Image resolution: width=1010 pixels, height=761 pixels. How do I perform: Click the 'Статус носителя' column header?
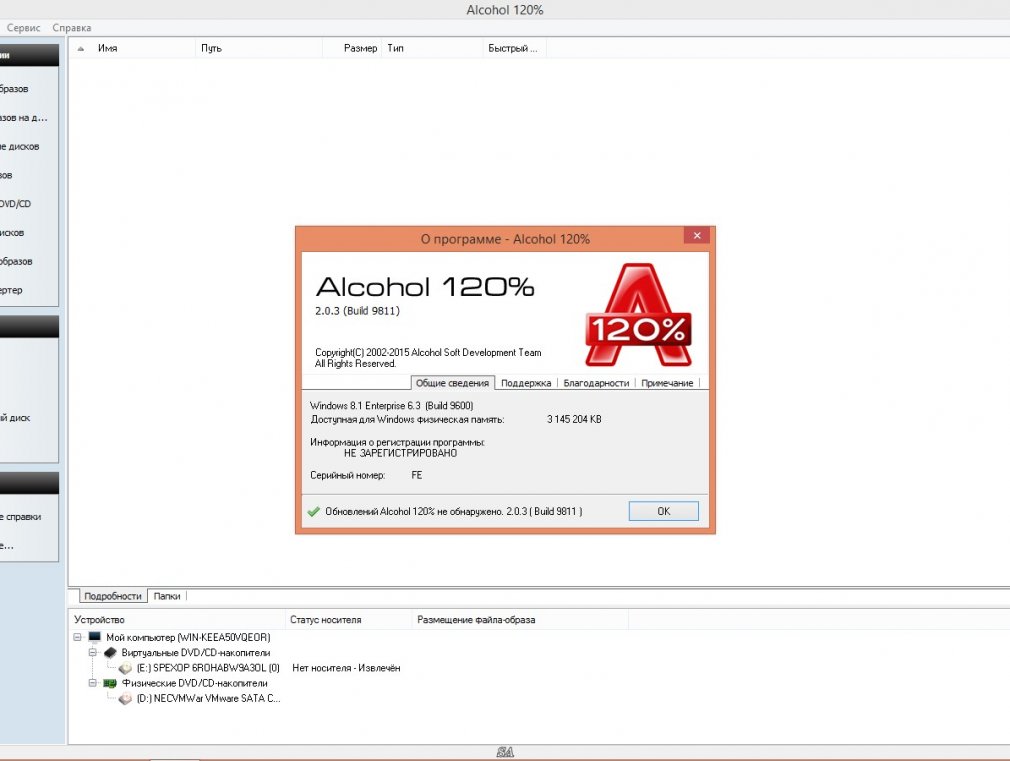(348, 620)
